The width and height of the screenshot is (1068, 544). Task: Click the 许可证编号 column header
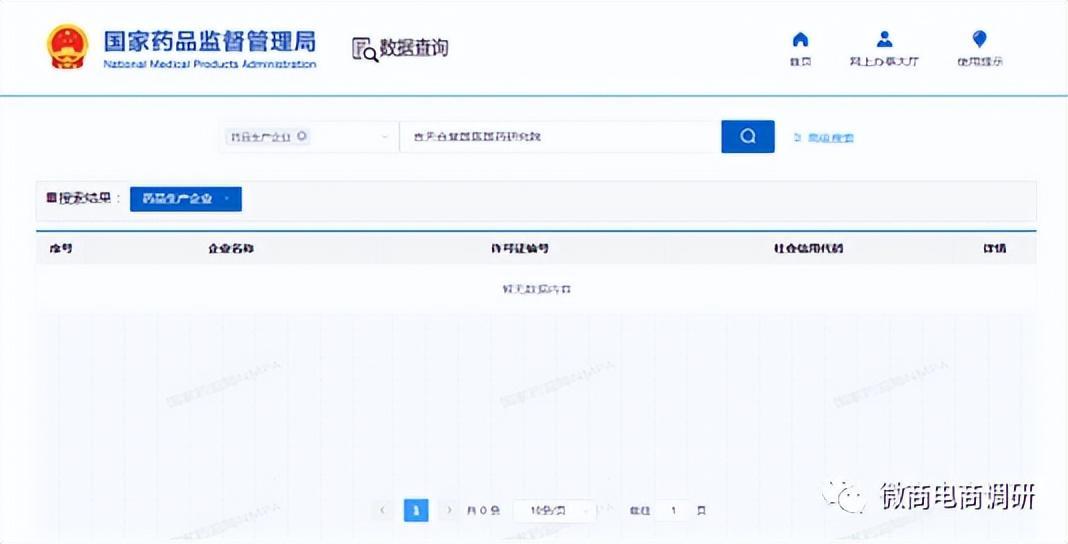[x=519, y=248]
